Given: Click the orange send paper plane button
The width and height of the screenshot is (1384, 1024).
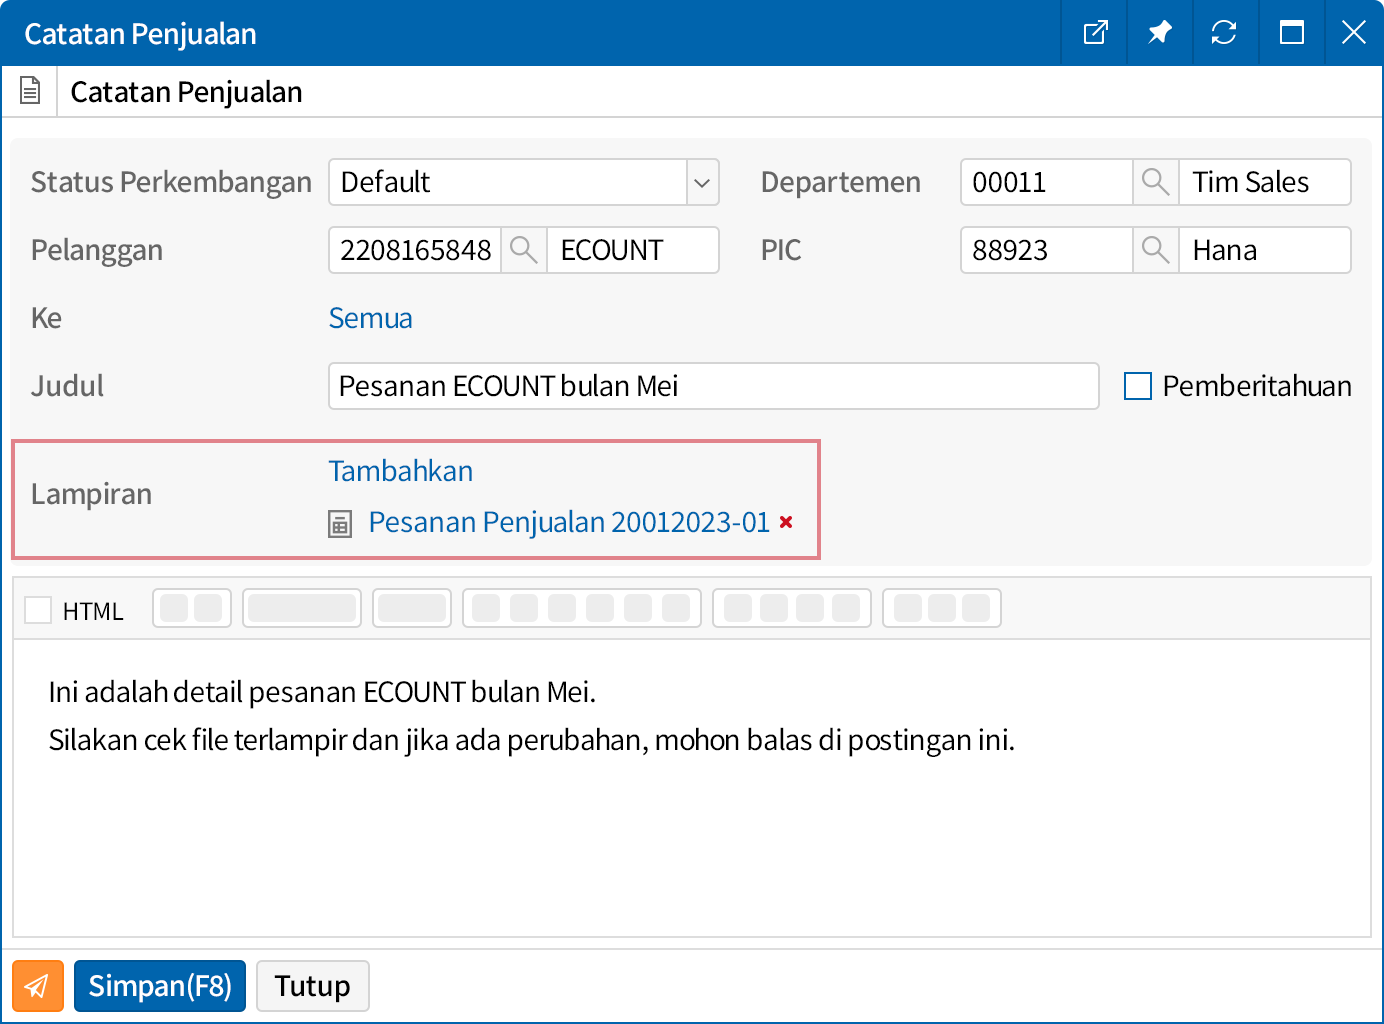Looking at the screenshot, I should point(38,986).
